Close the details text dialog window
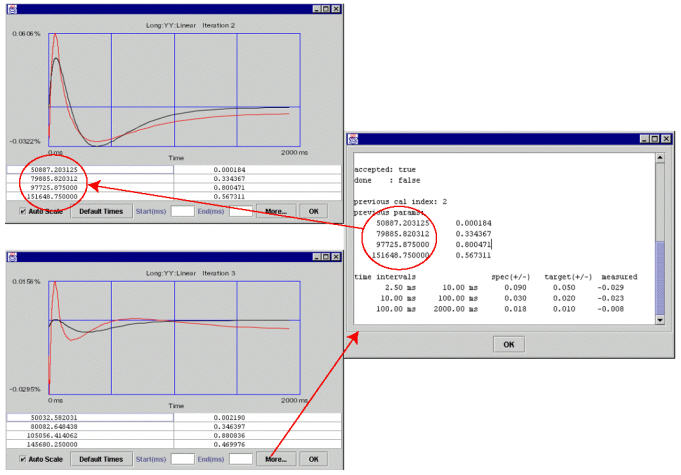 [667, 138]
